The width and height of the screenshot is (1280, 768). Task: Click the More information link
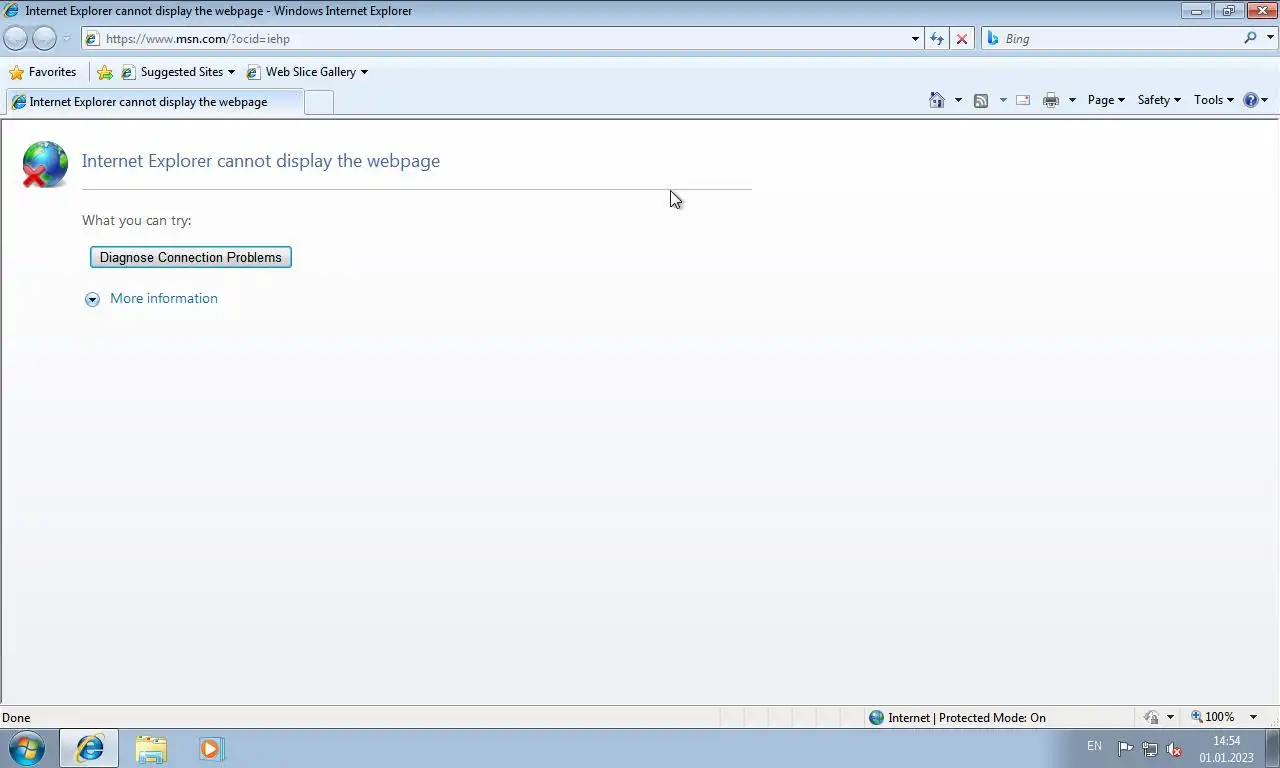click(164, 298)
